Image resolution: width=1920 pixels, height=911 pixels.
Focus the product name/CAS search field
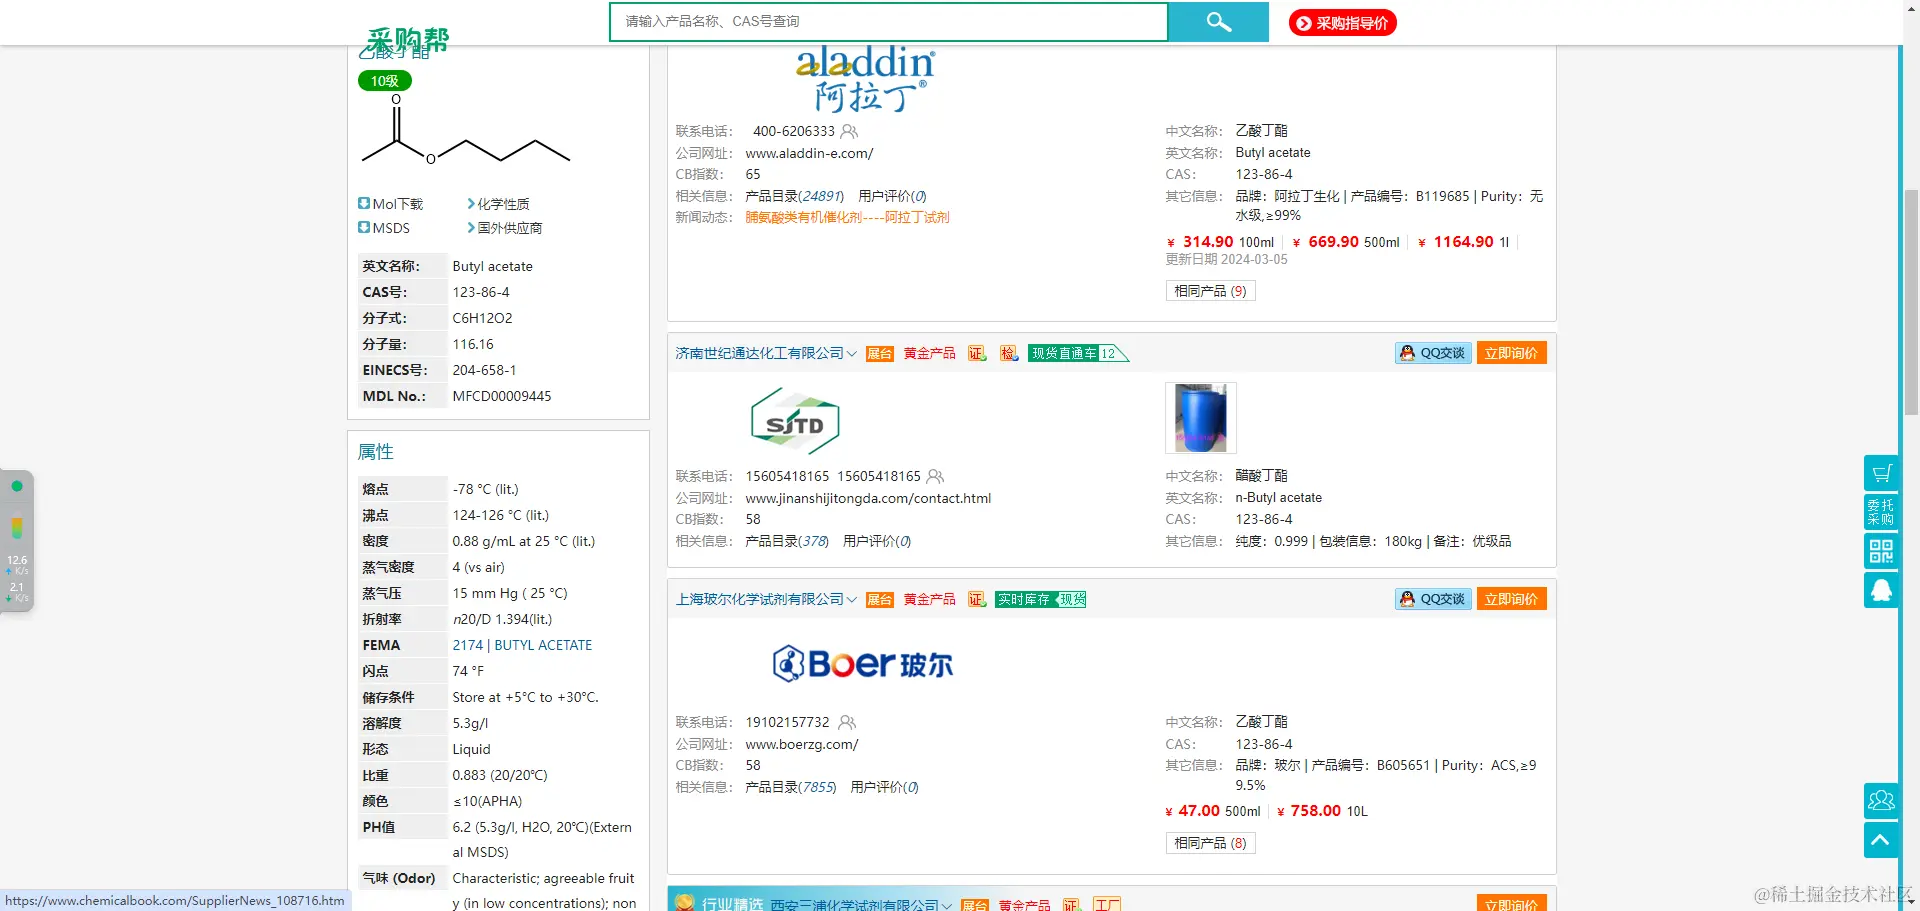click(x=888, y=22)
